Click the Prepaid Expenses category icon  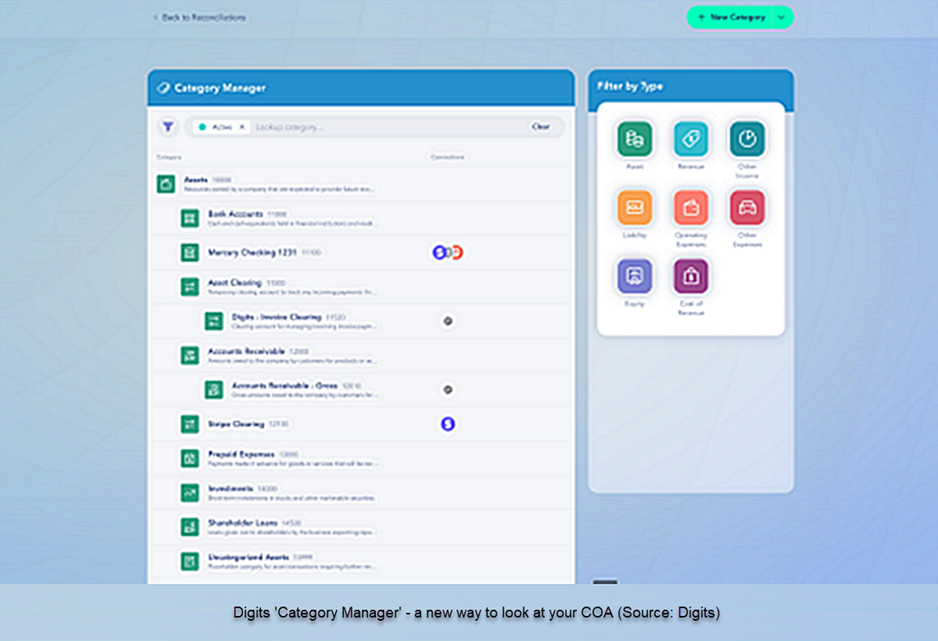[190, 459]
